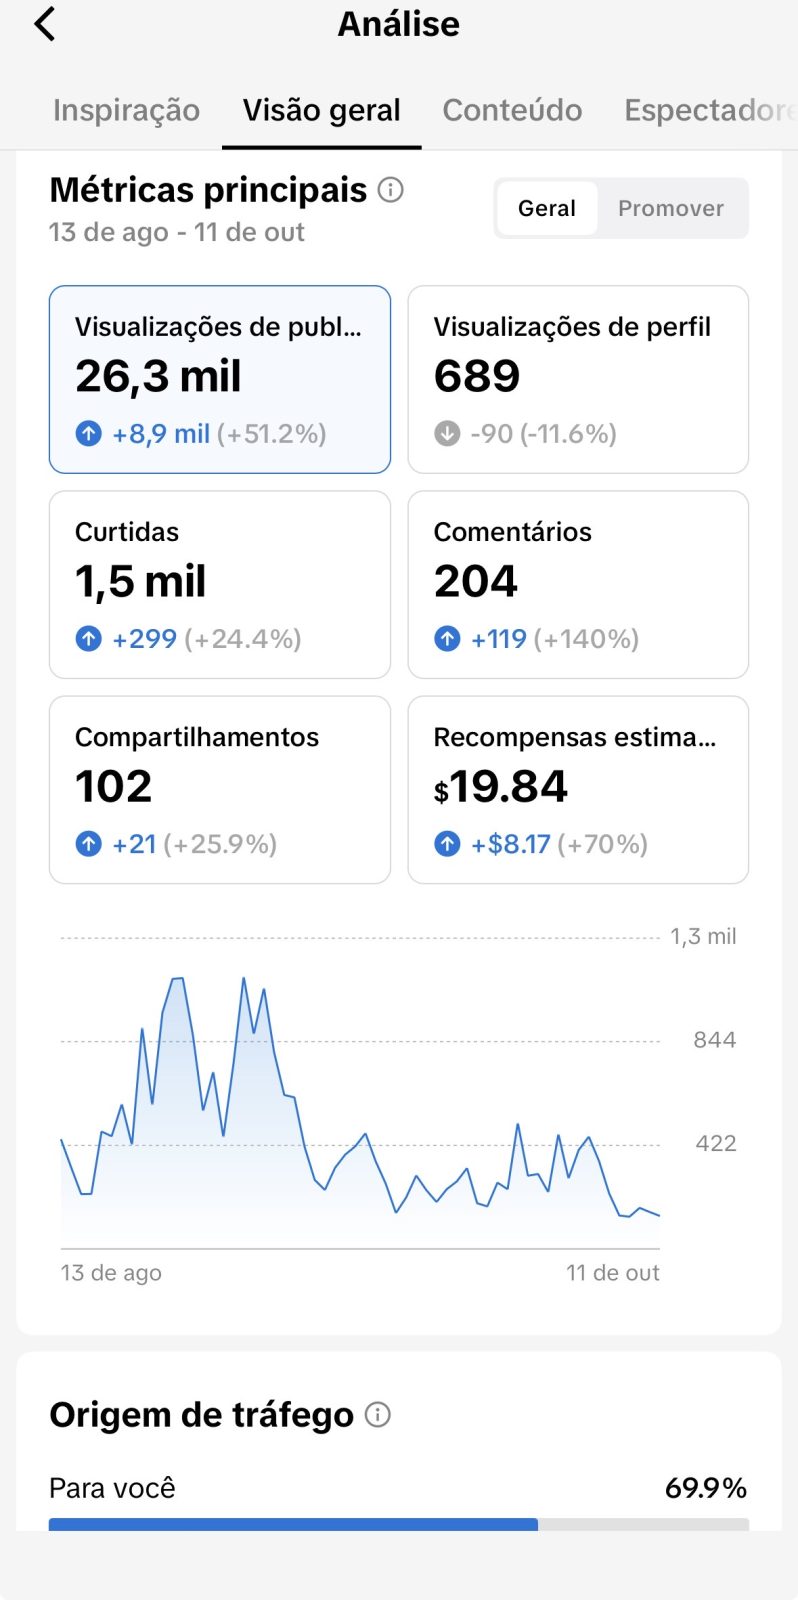Tap the +$8.17 rewards change value
This screenshot has width=798, height=1600.
point(511,844)
